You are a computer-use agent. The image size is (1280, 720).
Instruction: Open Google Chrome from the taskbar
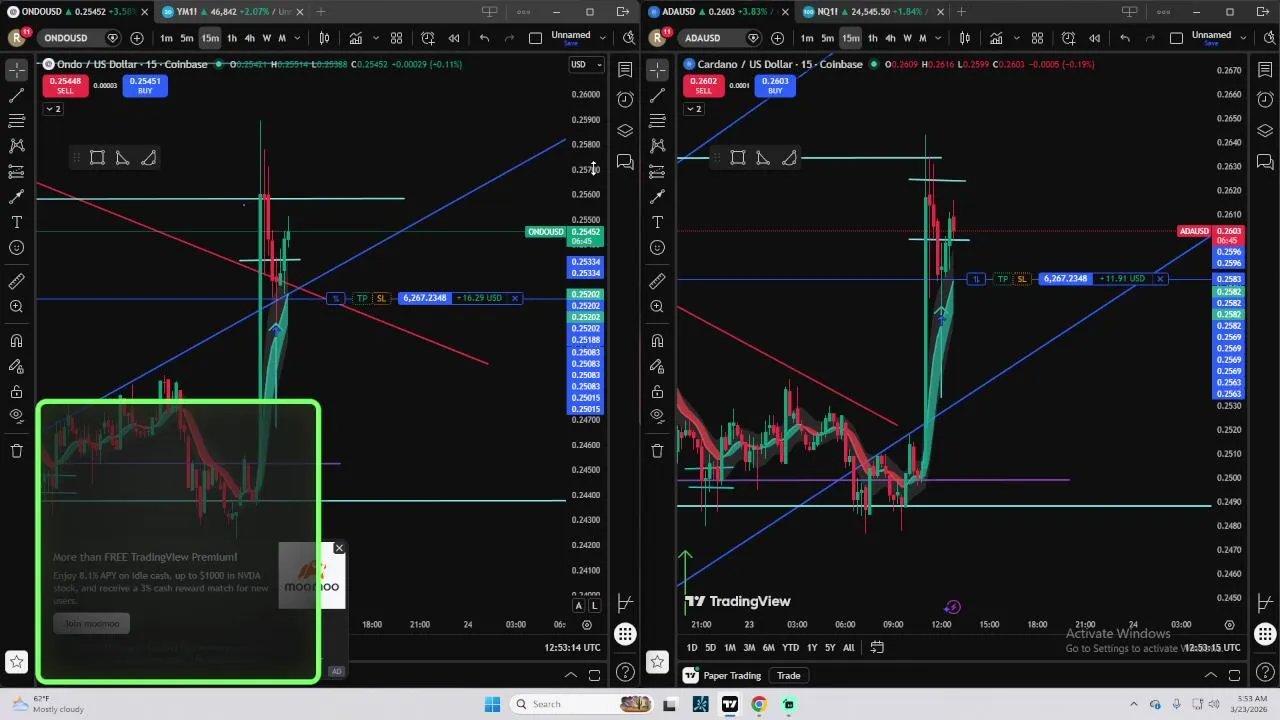point(759,704)
